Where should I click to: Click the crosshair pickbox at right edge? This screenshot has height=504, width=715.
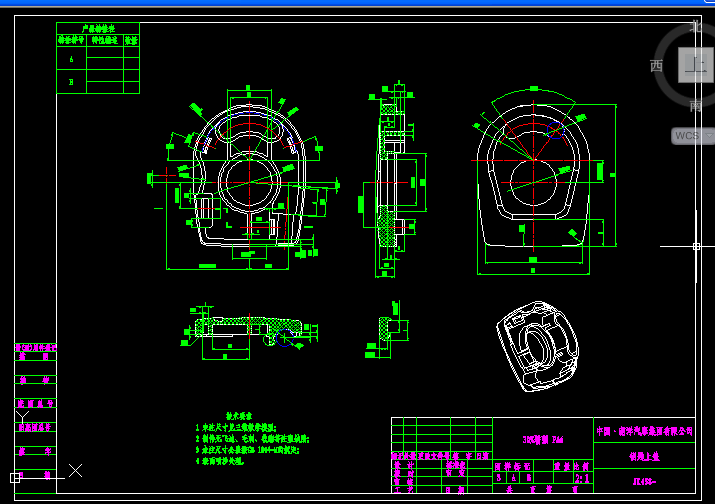[x=696, y=246]
